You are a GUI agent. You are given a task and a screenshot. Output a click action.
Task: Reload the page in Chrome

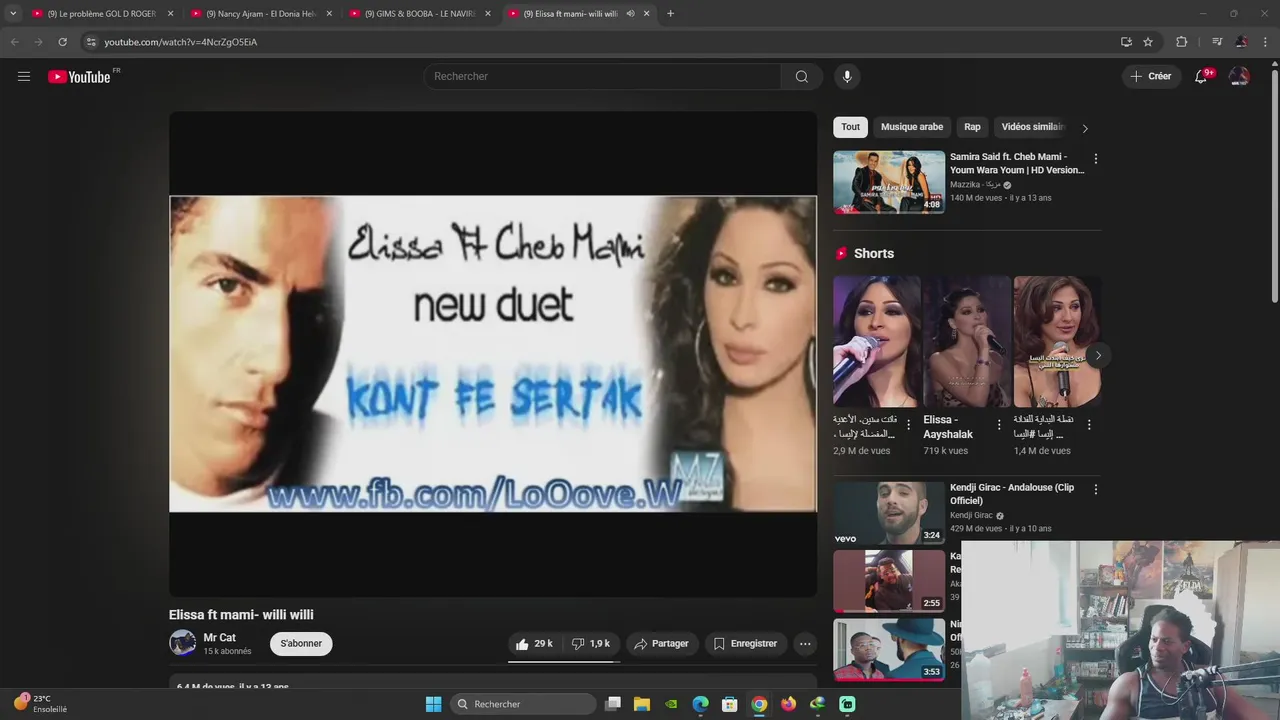tap(62, 42)
